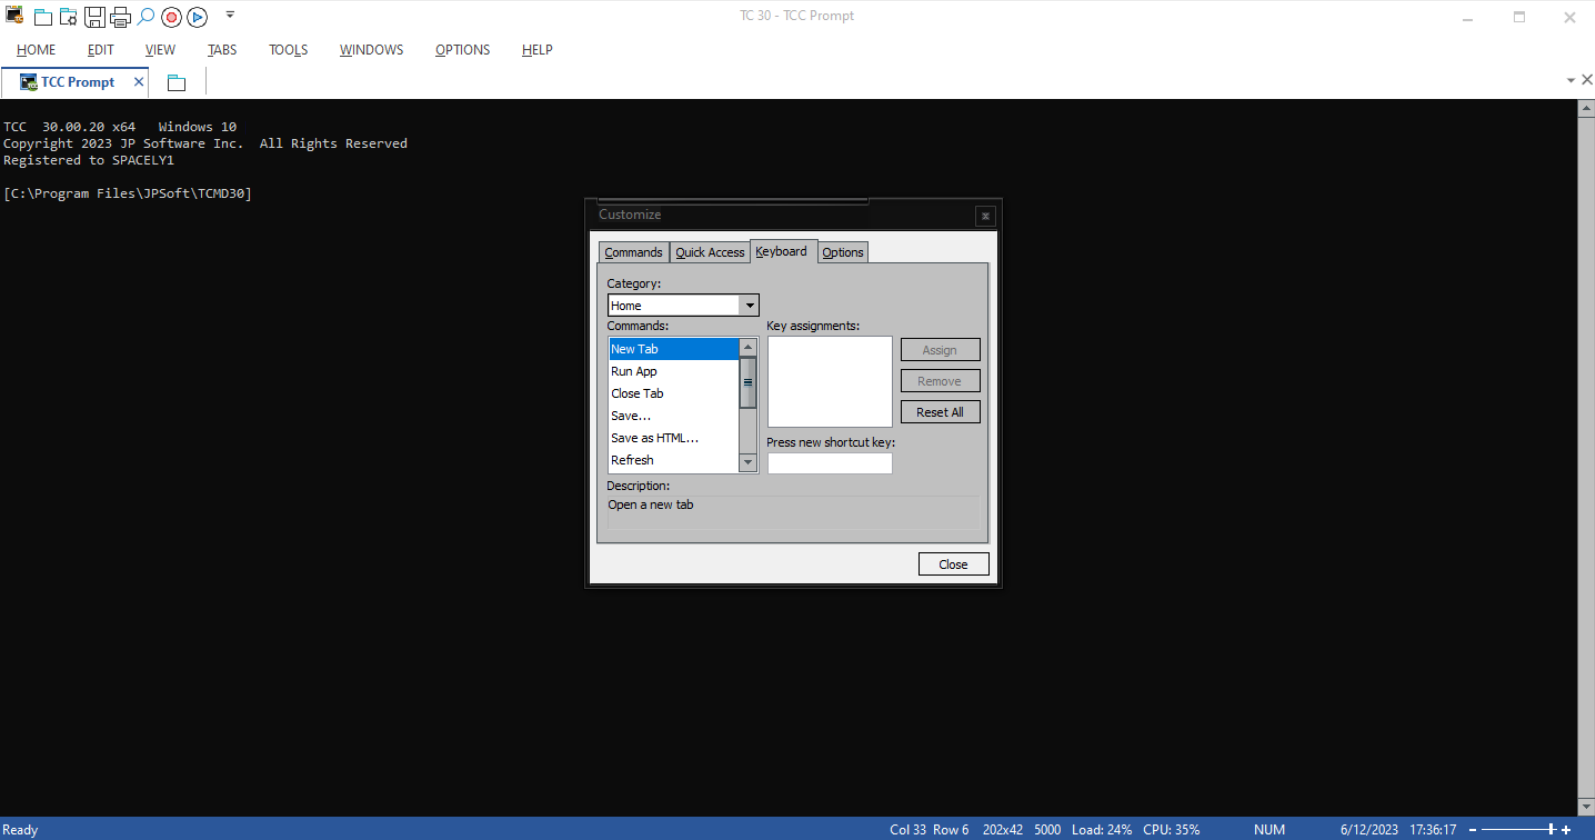
Task: Open the TOOLS menu
Action: 288,50
